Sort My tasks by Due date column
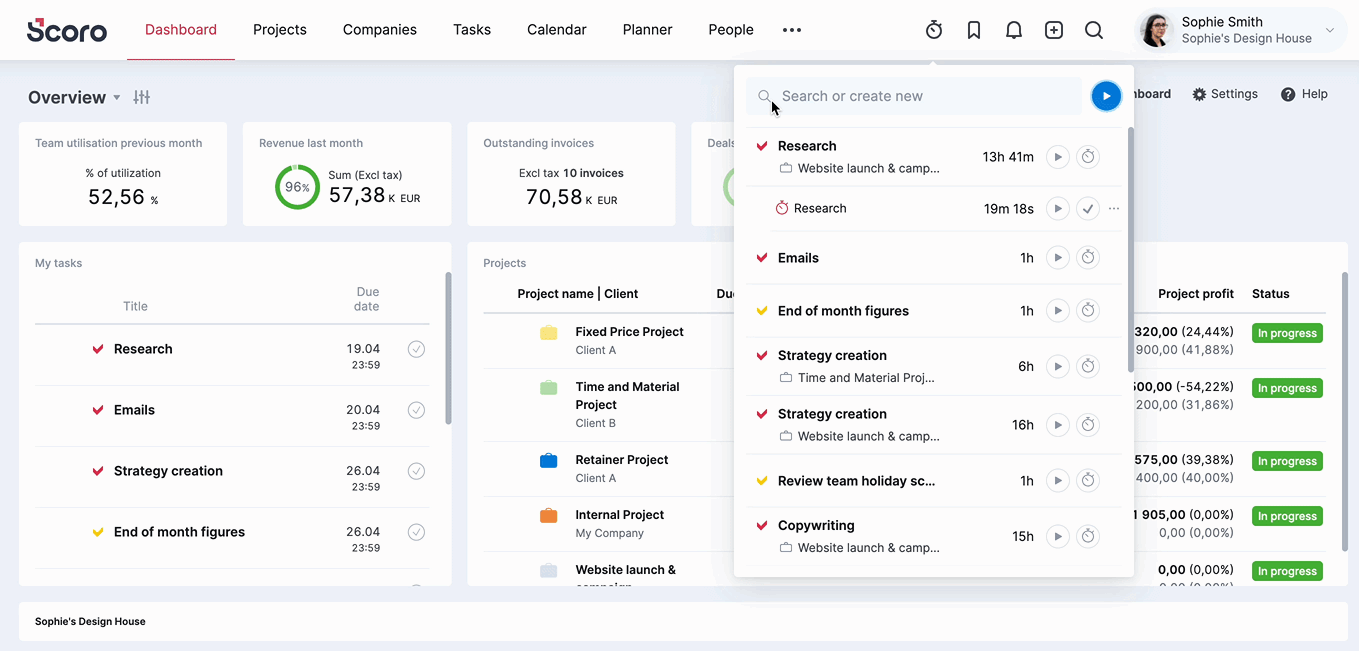Viewport: 1359px width, 651px height. pyautogui.click(x=367, y=299)
